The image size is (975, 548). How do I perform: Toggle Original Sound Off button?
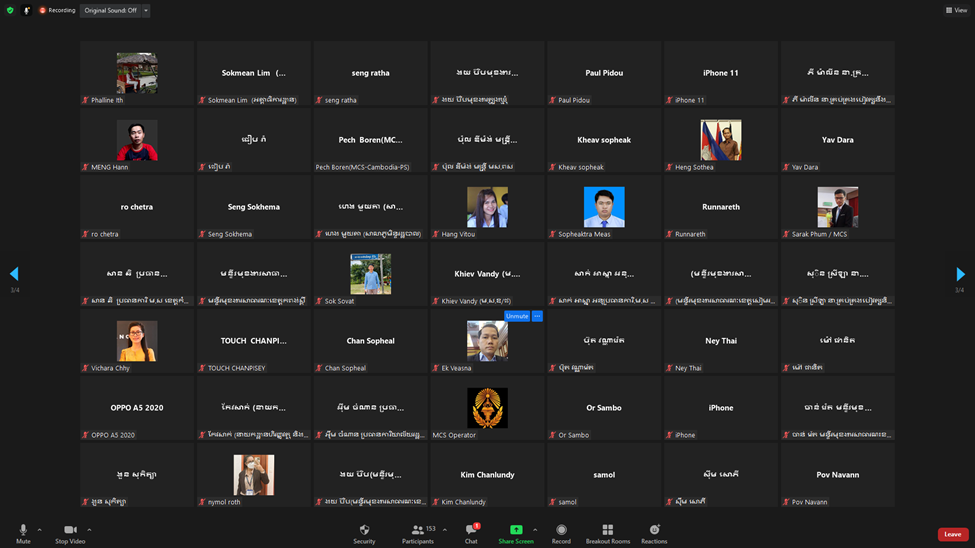pyautogui.click(x=110, y=10)
